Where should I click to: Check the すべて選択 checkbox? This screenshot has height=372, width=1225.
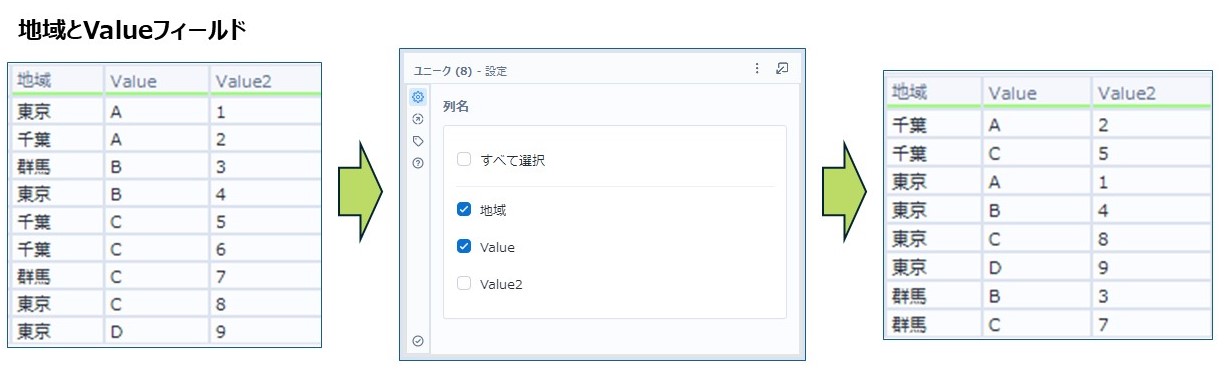[464, 159]
